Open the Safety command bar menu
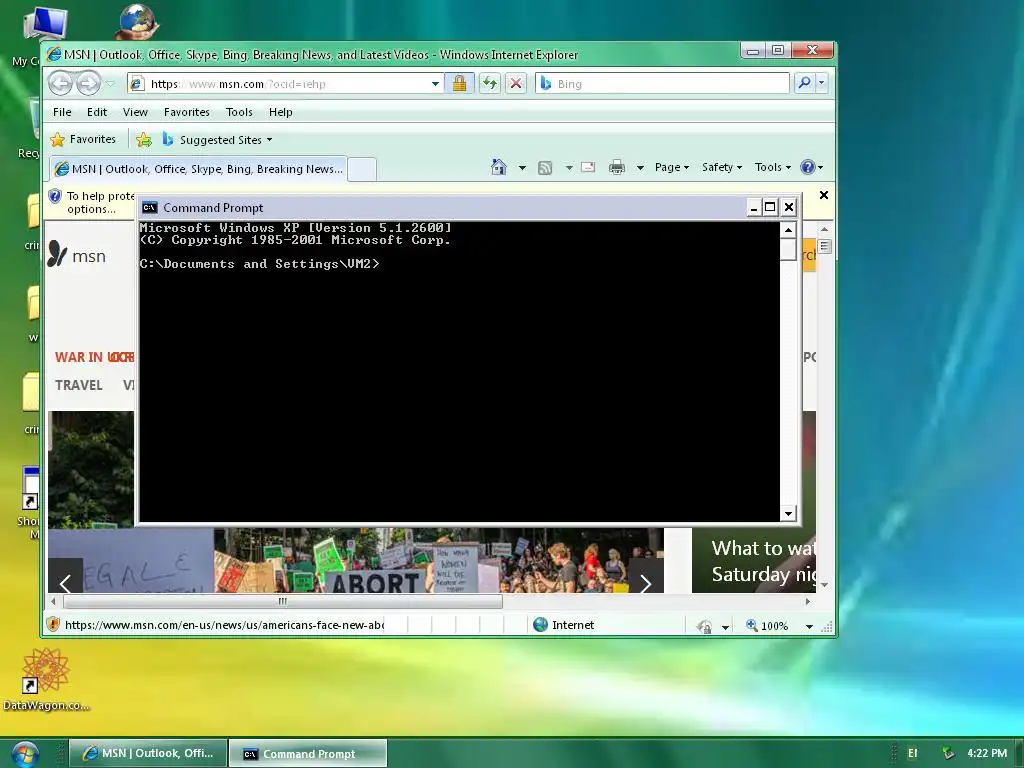 (x=722, y=167)
